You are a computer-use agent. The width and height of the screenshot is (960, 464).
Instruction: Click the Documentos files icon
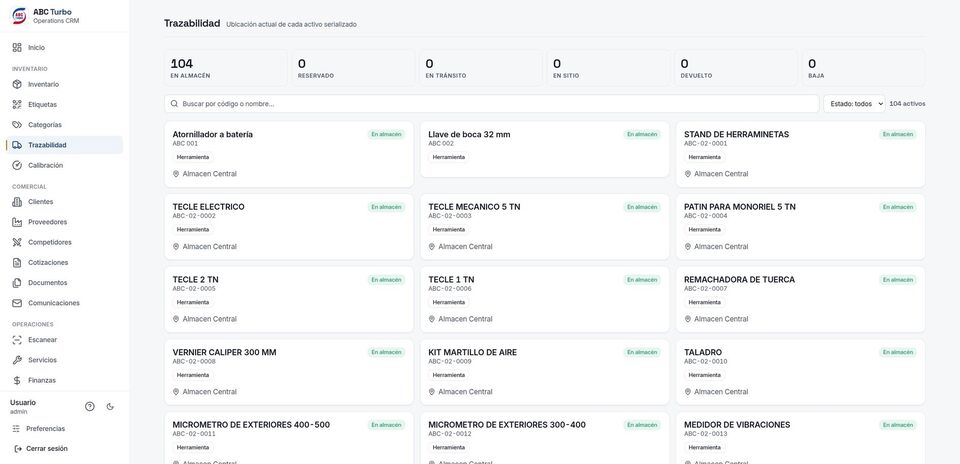[x=17, y=283]
